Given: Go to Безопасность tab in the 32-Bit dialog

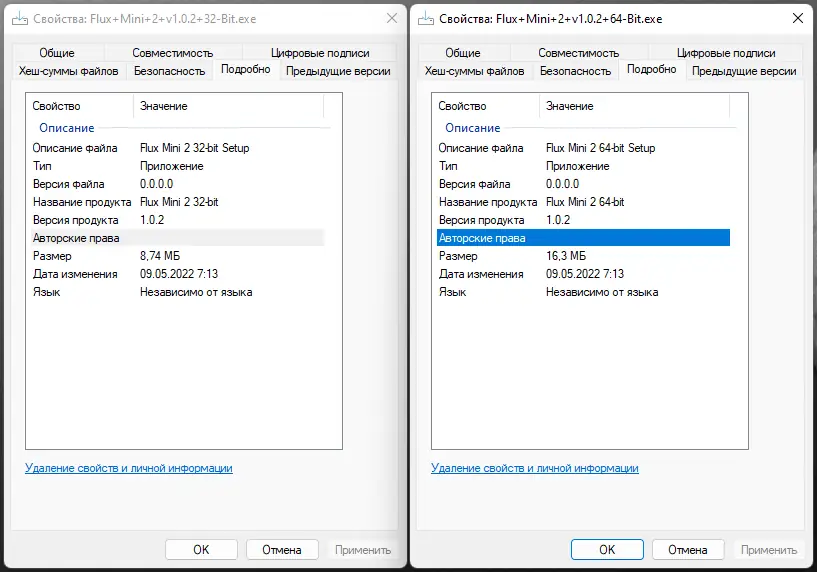Looking at the screenshot, I should point(169,71).
